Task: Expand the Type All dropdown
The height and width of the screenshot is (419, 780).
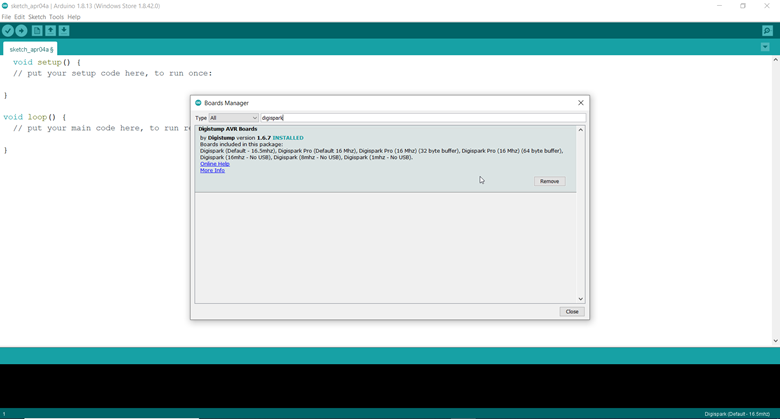Action: click(233, 118)
